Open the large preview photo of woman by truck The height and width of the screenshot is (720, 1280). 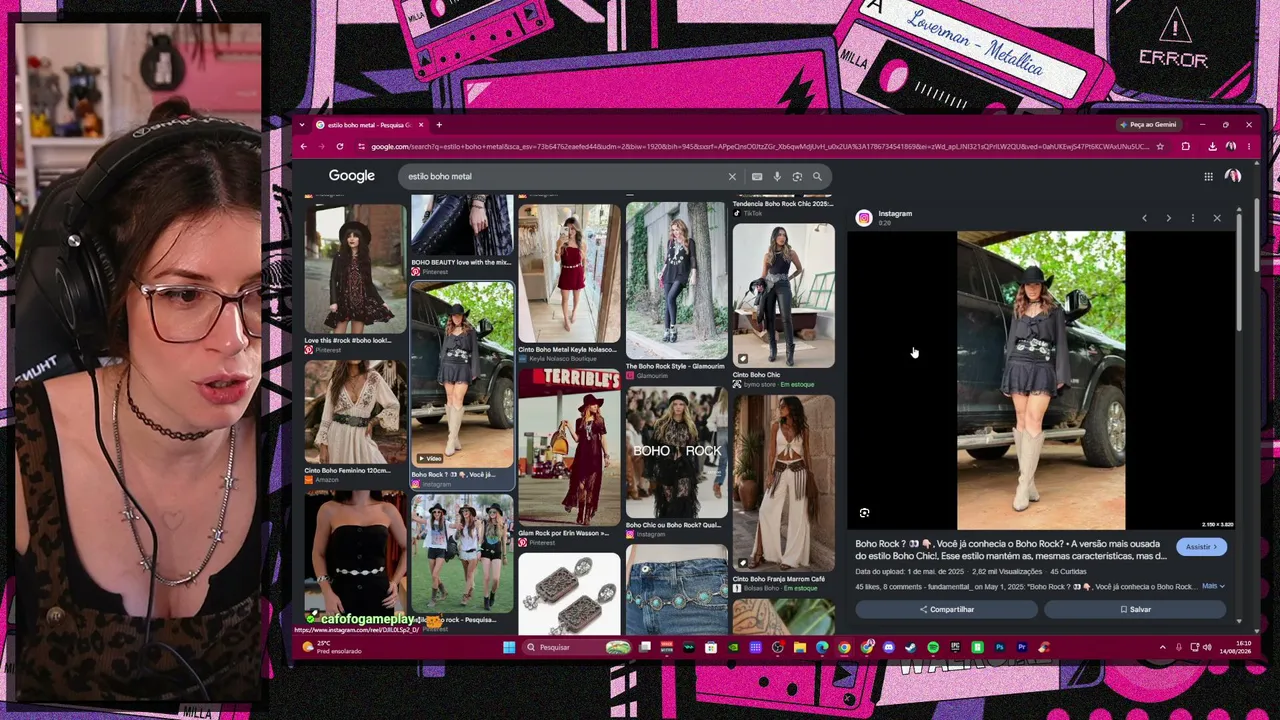(x=1041, y=380)
